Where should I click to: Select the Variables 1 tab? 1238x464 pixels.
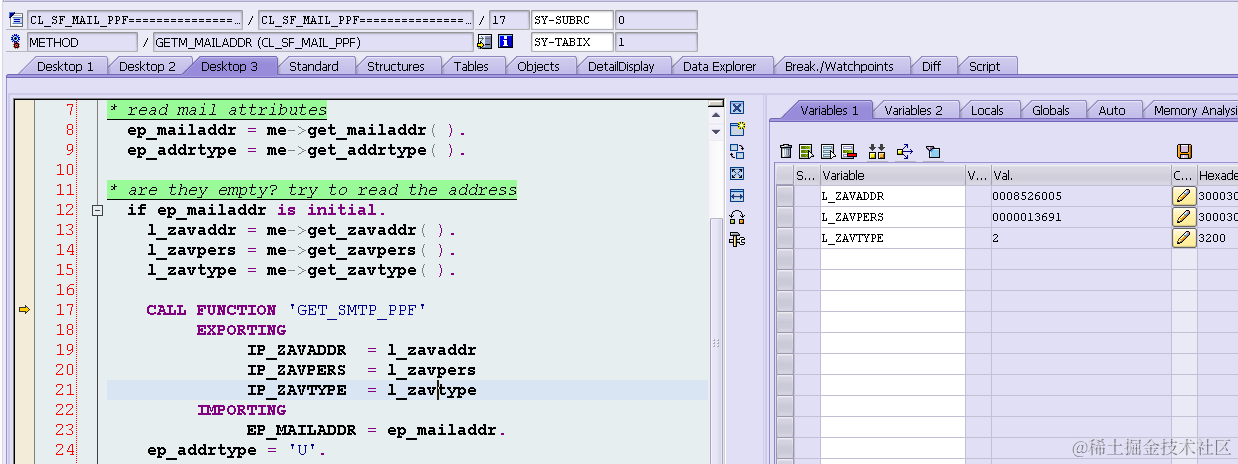pyautogui.click(x=829, y=110)
